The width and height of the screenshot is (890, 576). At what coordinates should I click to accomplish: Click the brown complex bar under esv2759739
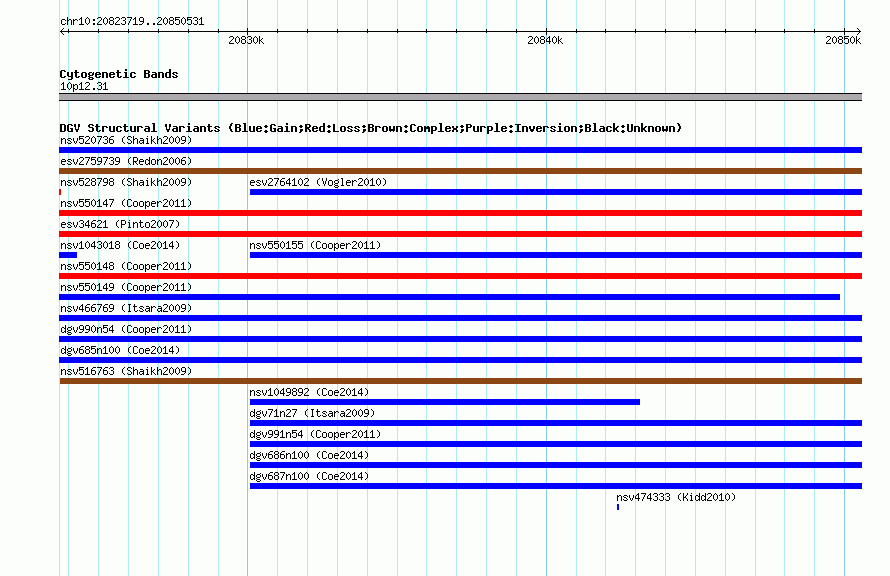coord(460,171)
